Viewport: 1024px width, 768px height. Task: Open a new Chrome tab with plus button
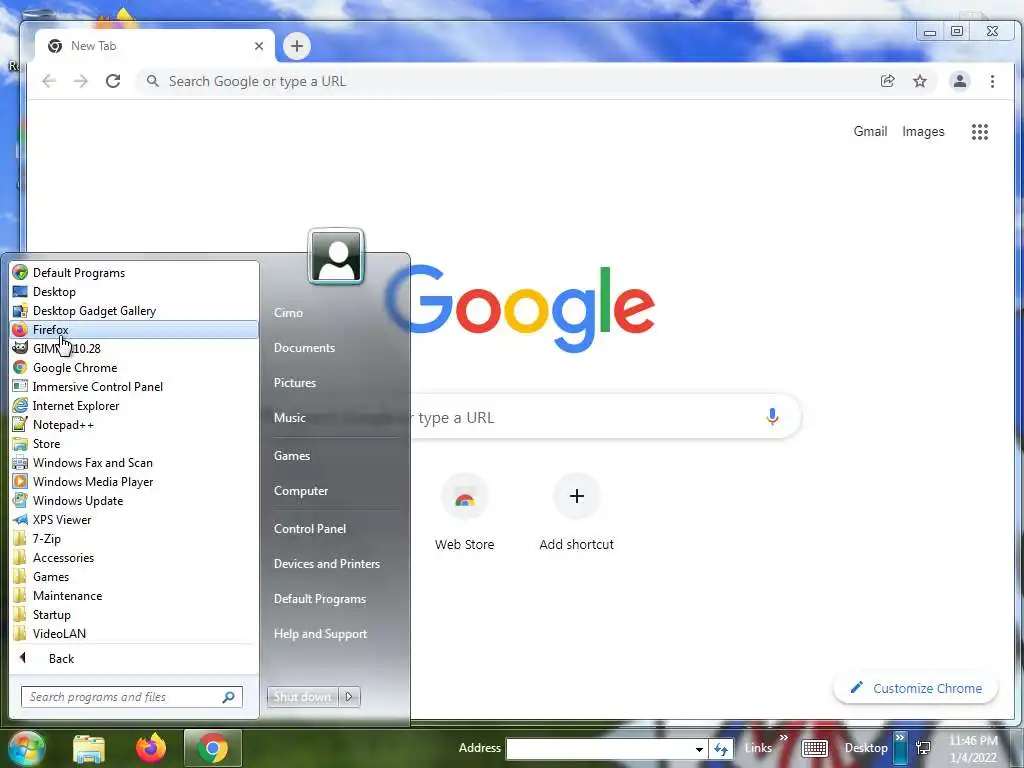[296, 46]
